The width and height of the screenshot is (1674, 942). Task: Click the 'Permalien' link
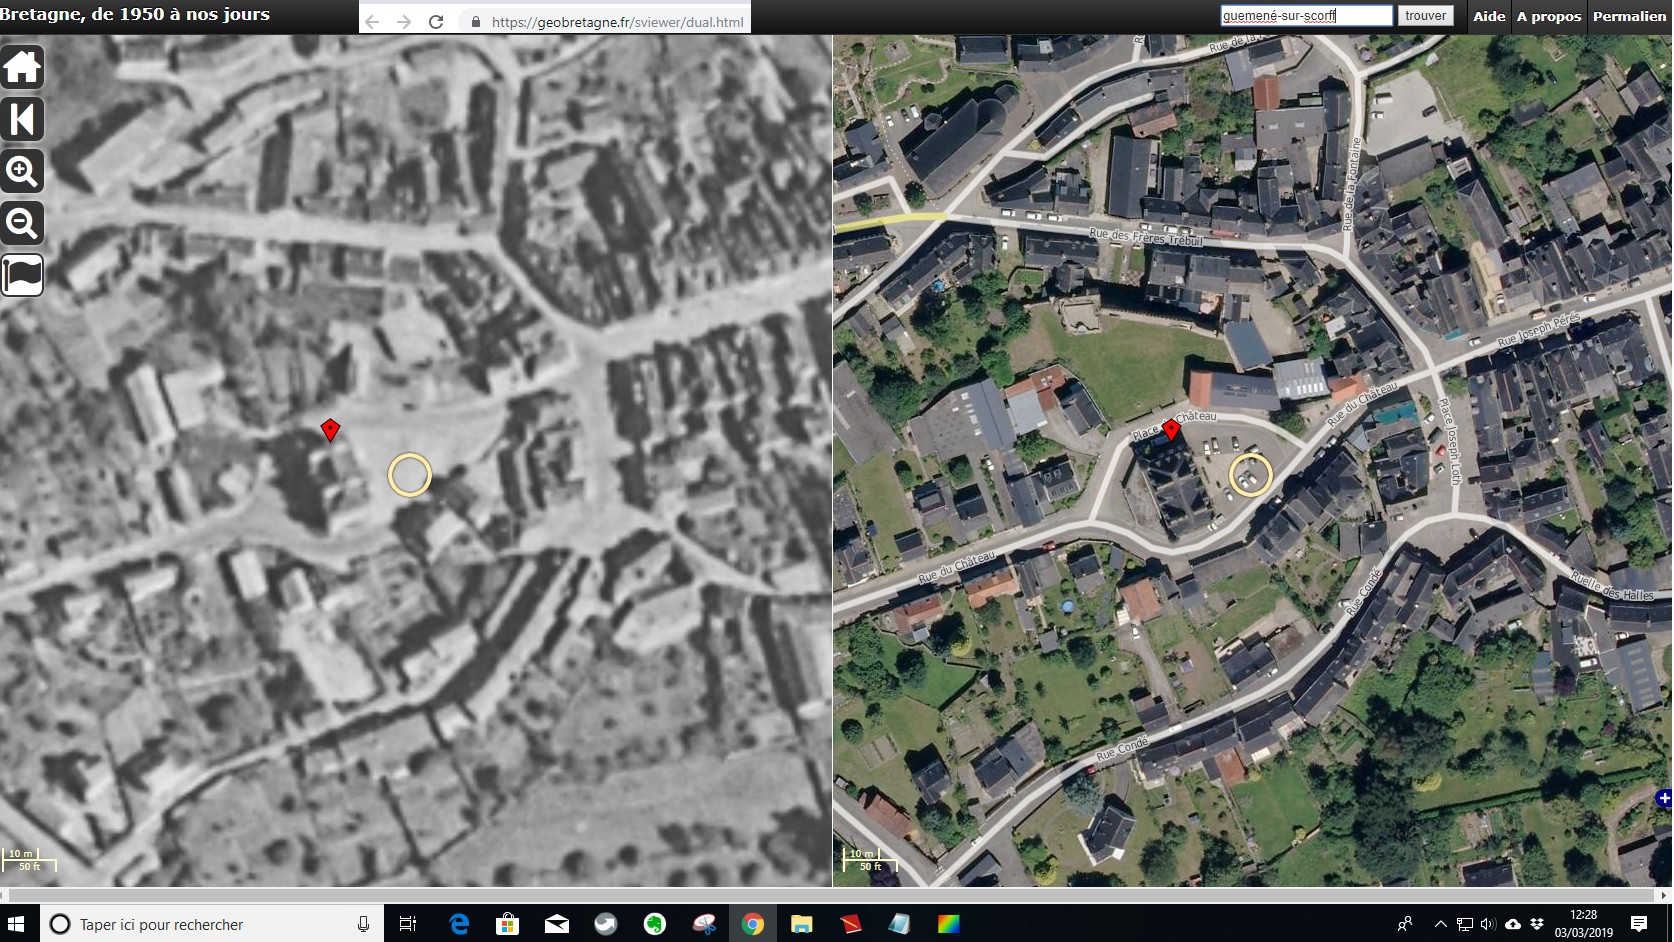(x=1629, y=16)
